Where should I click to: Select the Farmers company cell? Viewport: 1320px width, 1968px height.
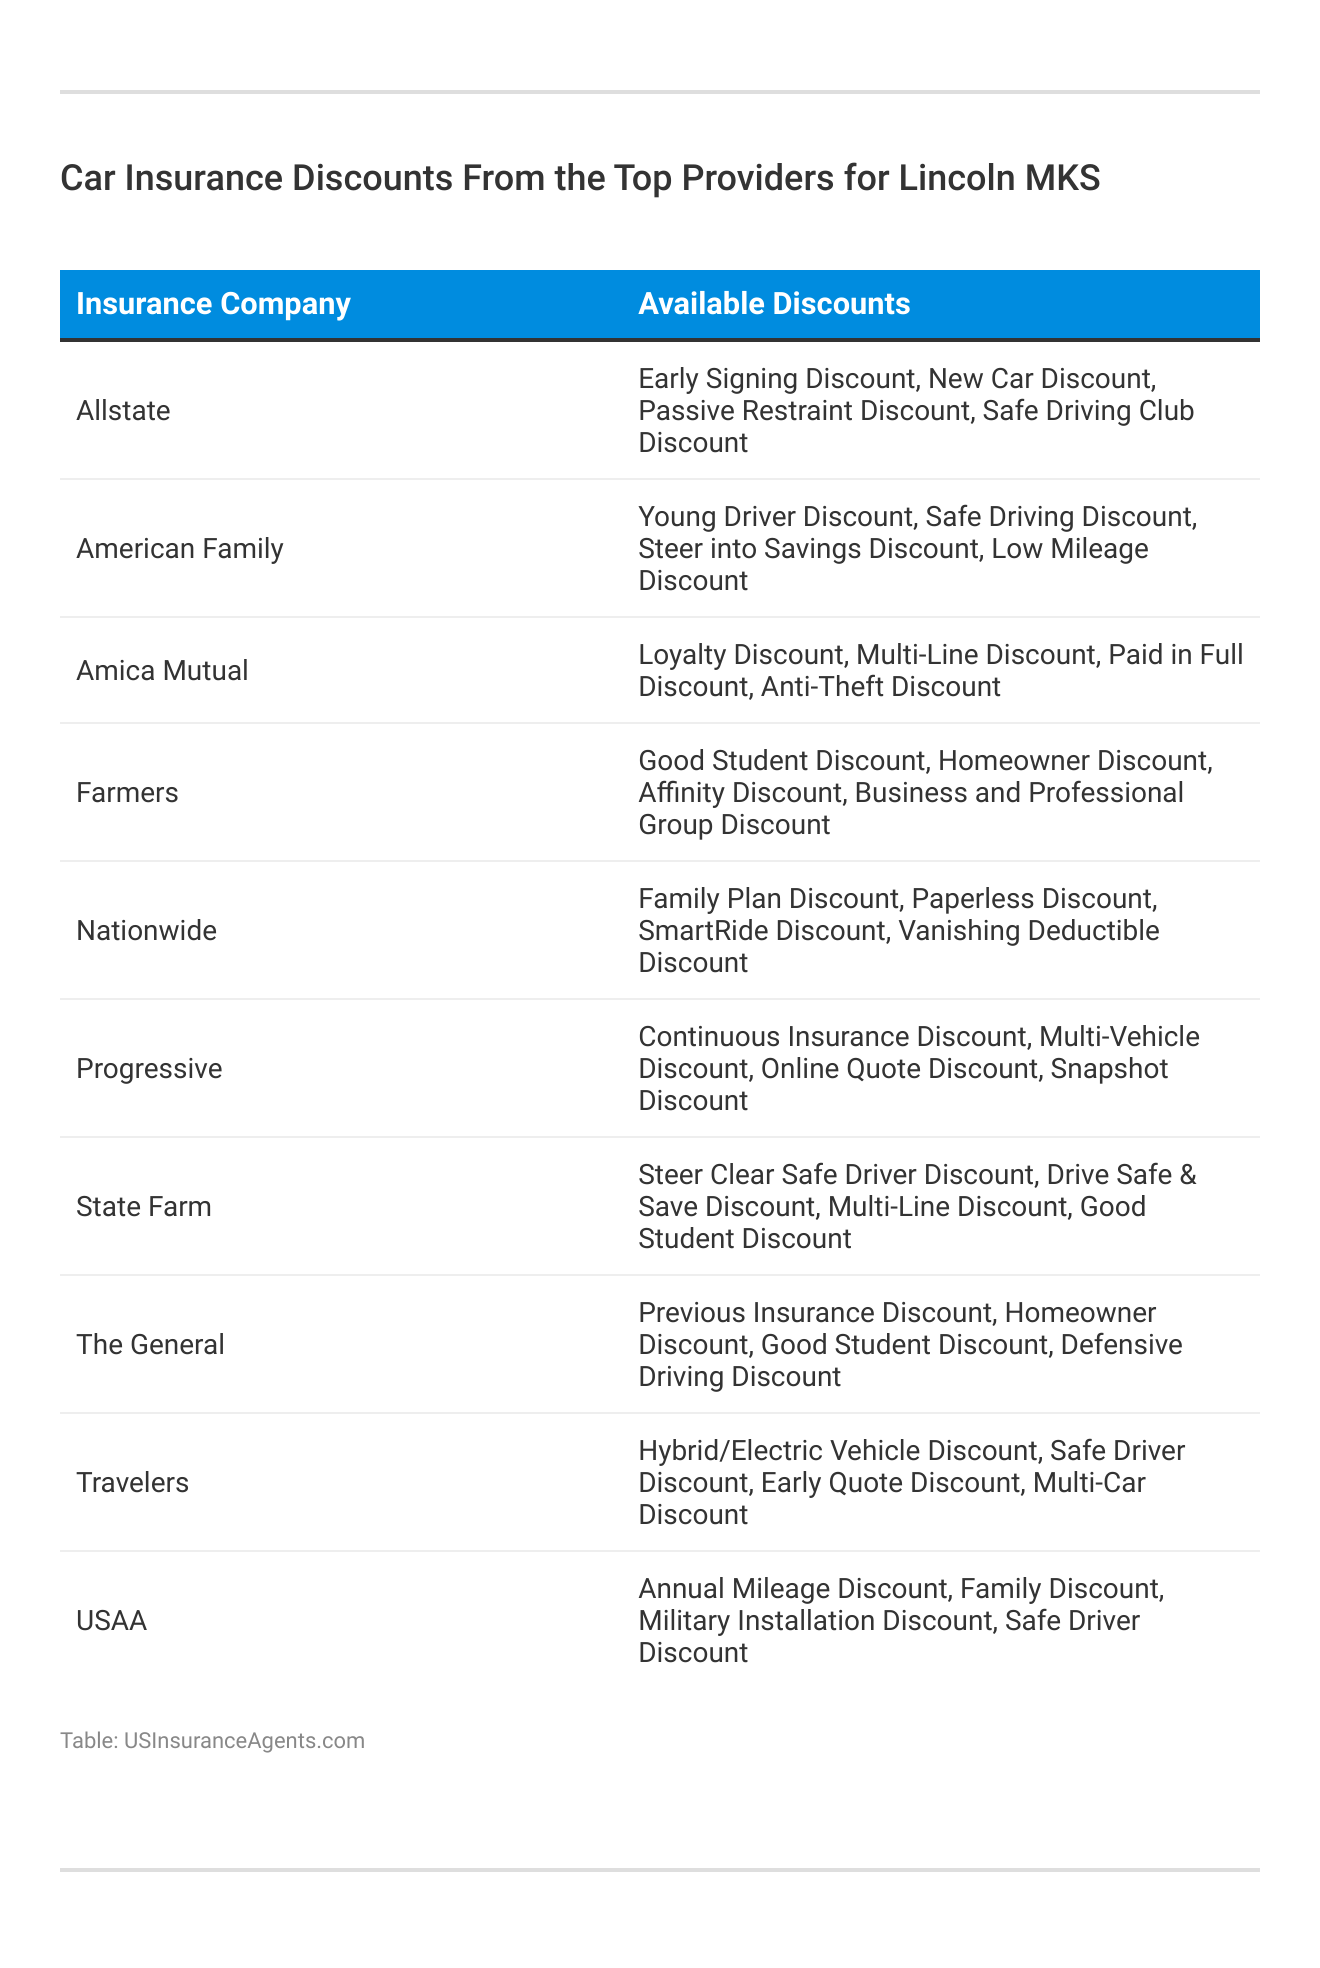(x=127, y=793)
